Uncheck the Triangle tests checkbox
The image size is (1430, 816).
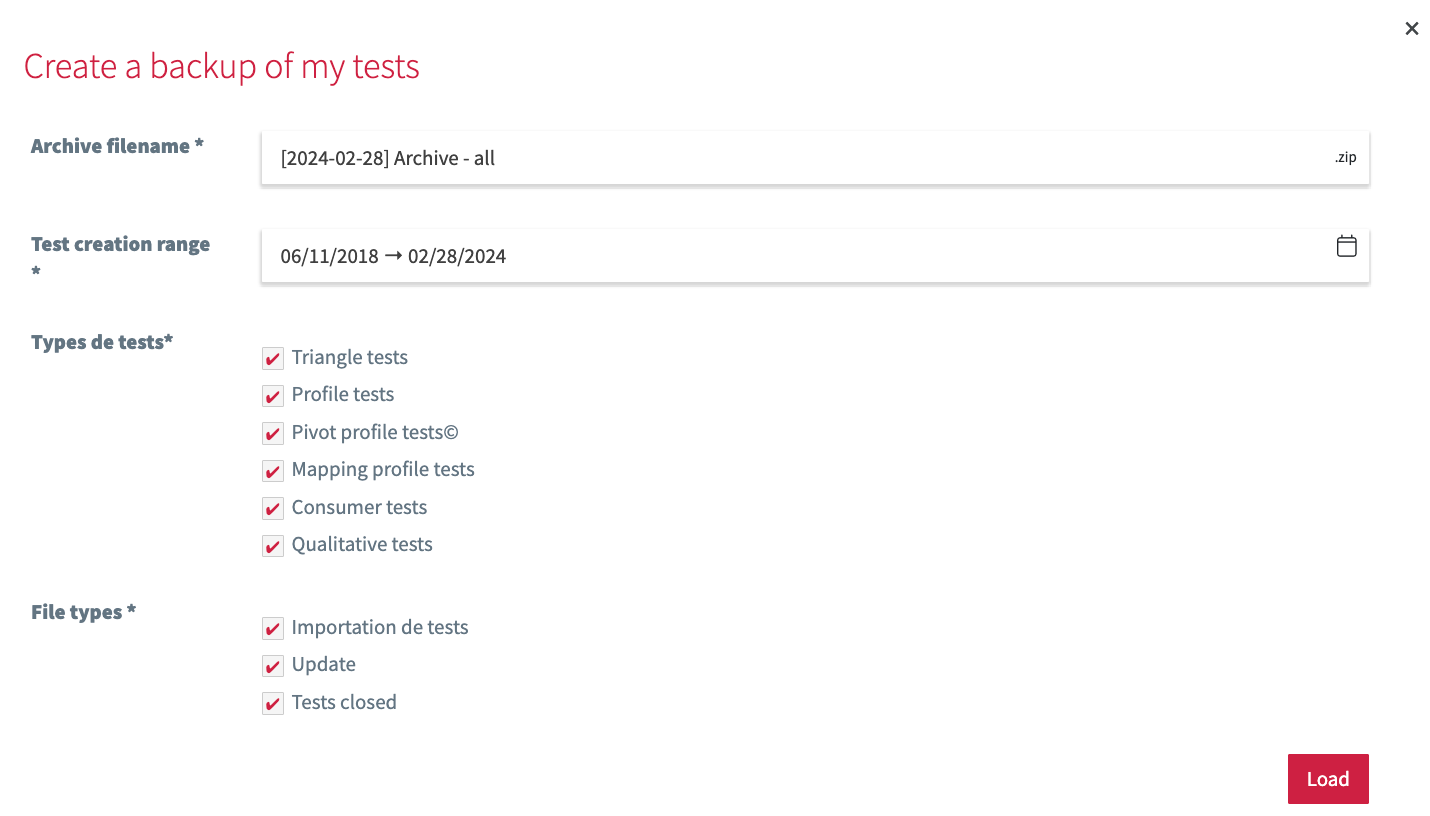[272, 357]
